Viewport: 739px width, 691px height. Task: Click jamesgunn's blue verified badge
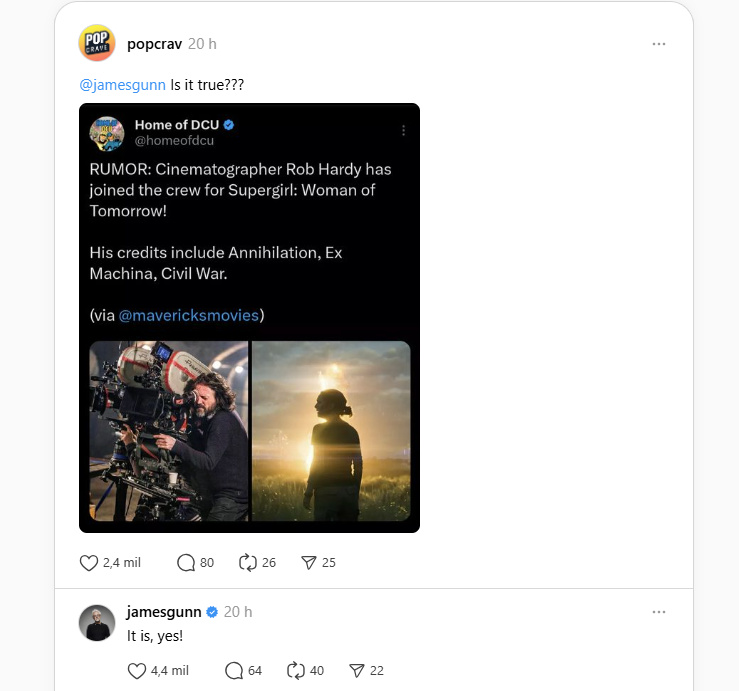[211, 611]
